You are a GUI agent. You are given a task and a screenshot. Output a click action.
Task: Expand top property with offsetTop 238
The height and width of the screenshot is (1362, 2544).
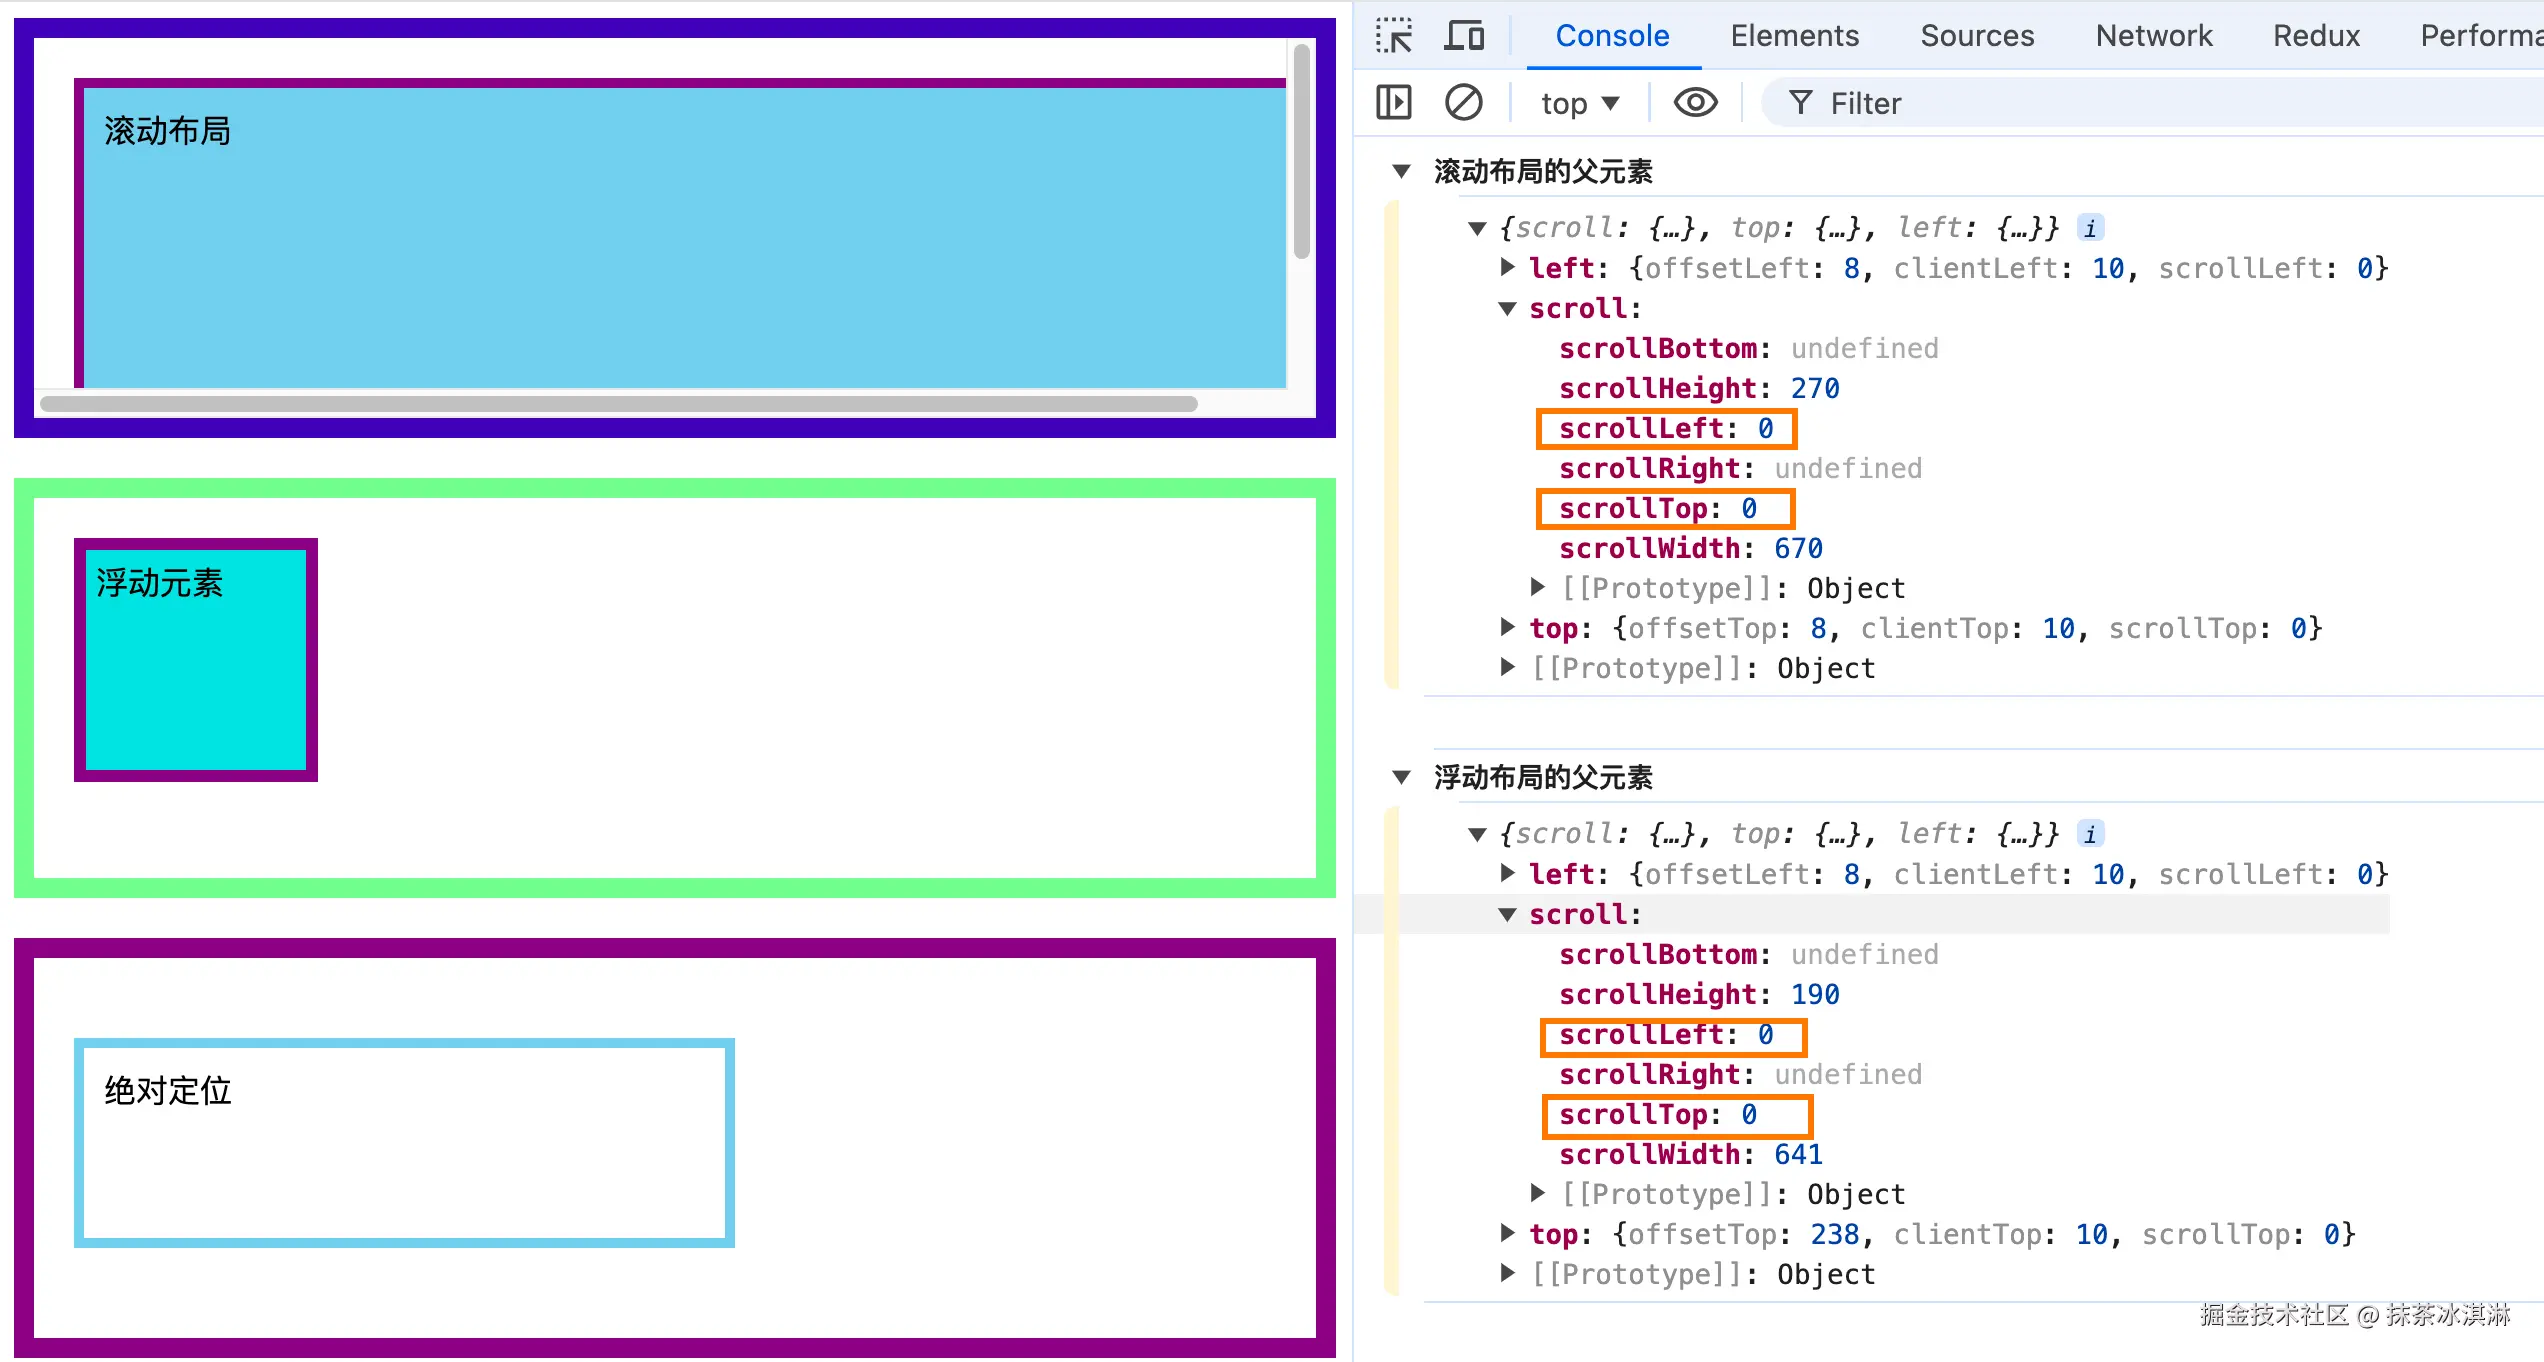pos(1508,1233)
